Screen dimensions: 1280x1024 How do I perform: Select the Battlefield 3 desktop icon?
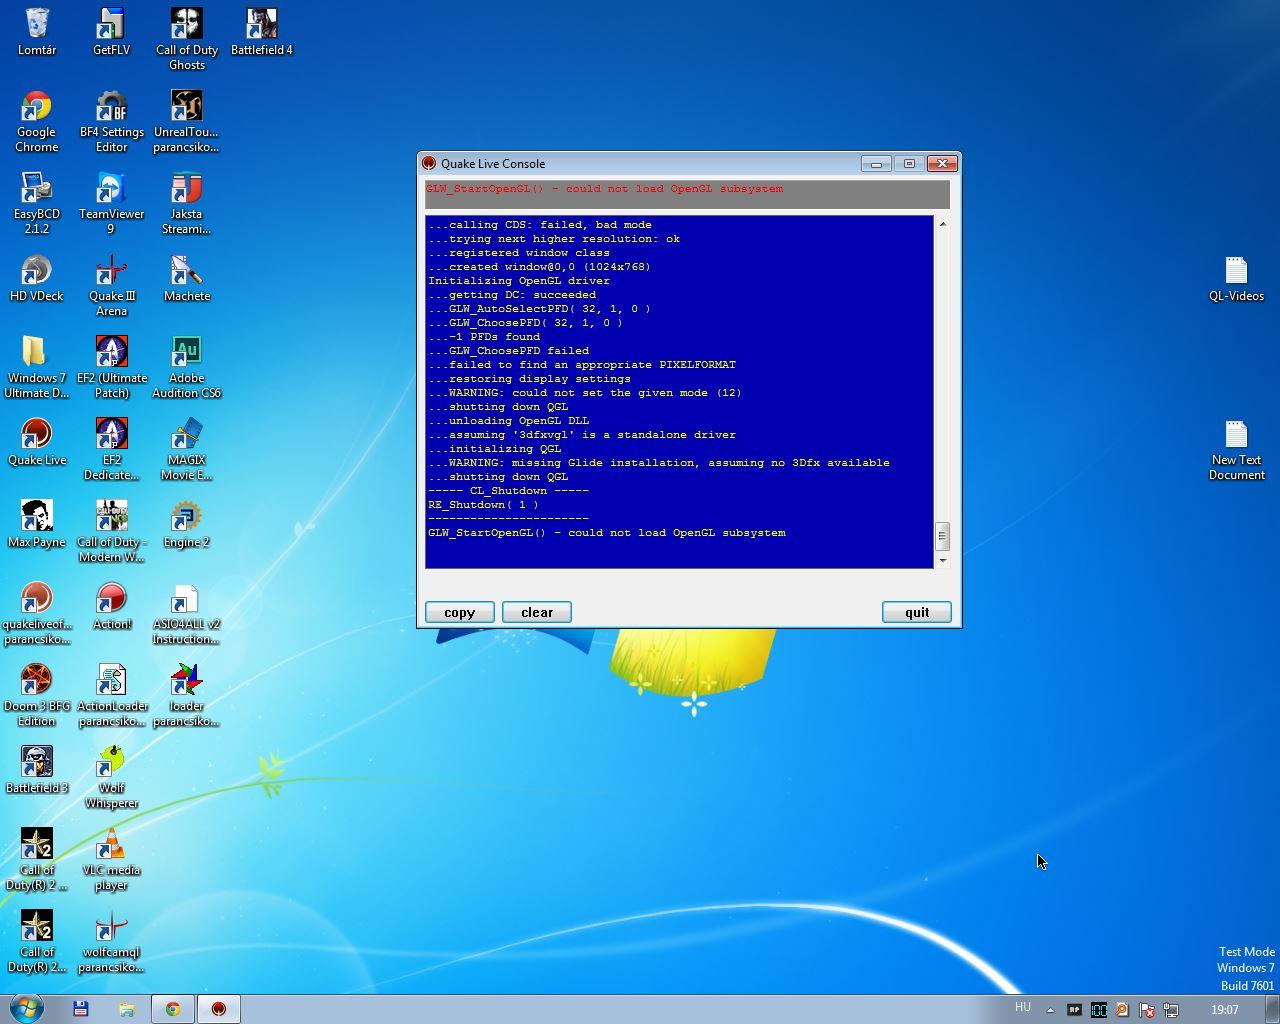[x=37, y=770]
